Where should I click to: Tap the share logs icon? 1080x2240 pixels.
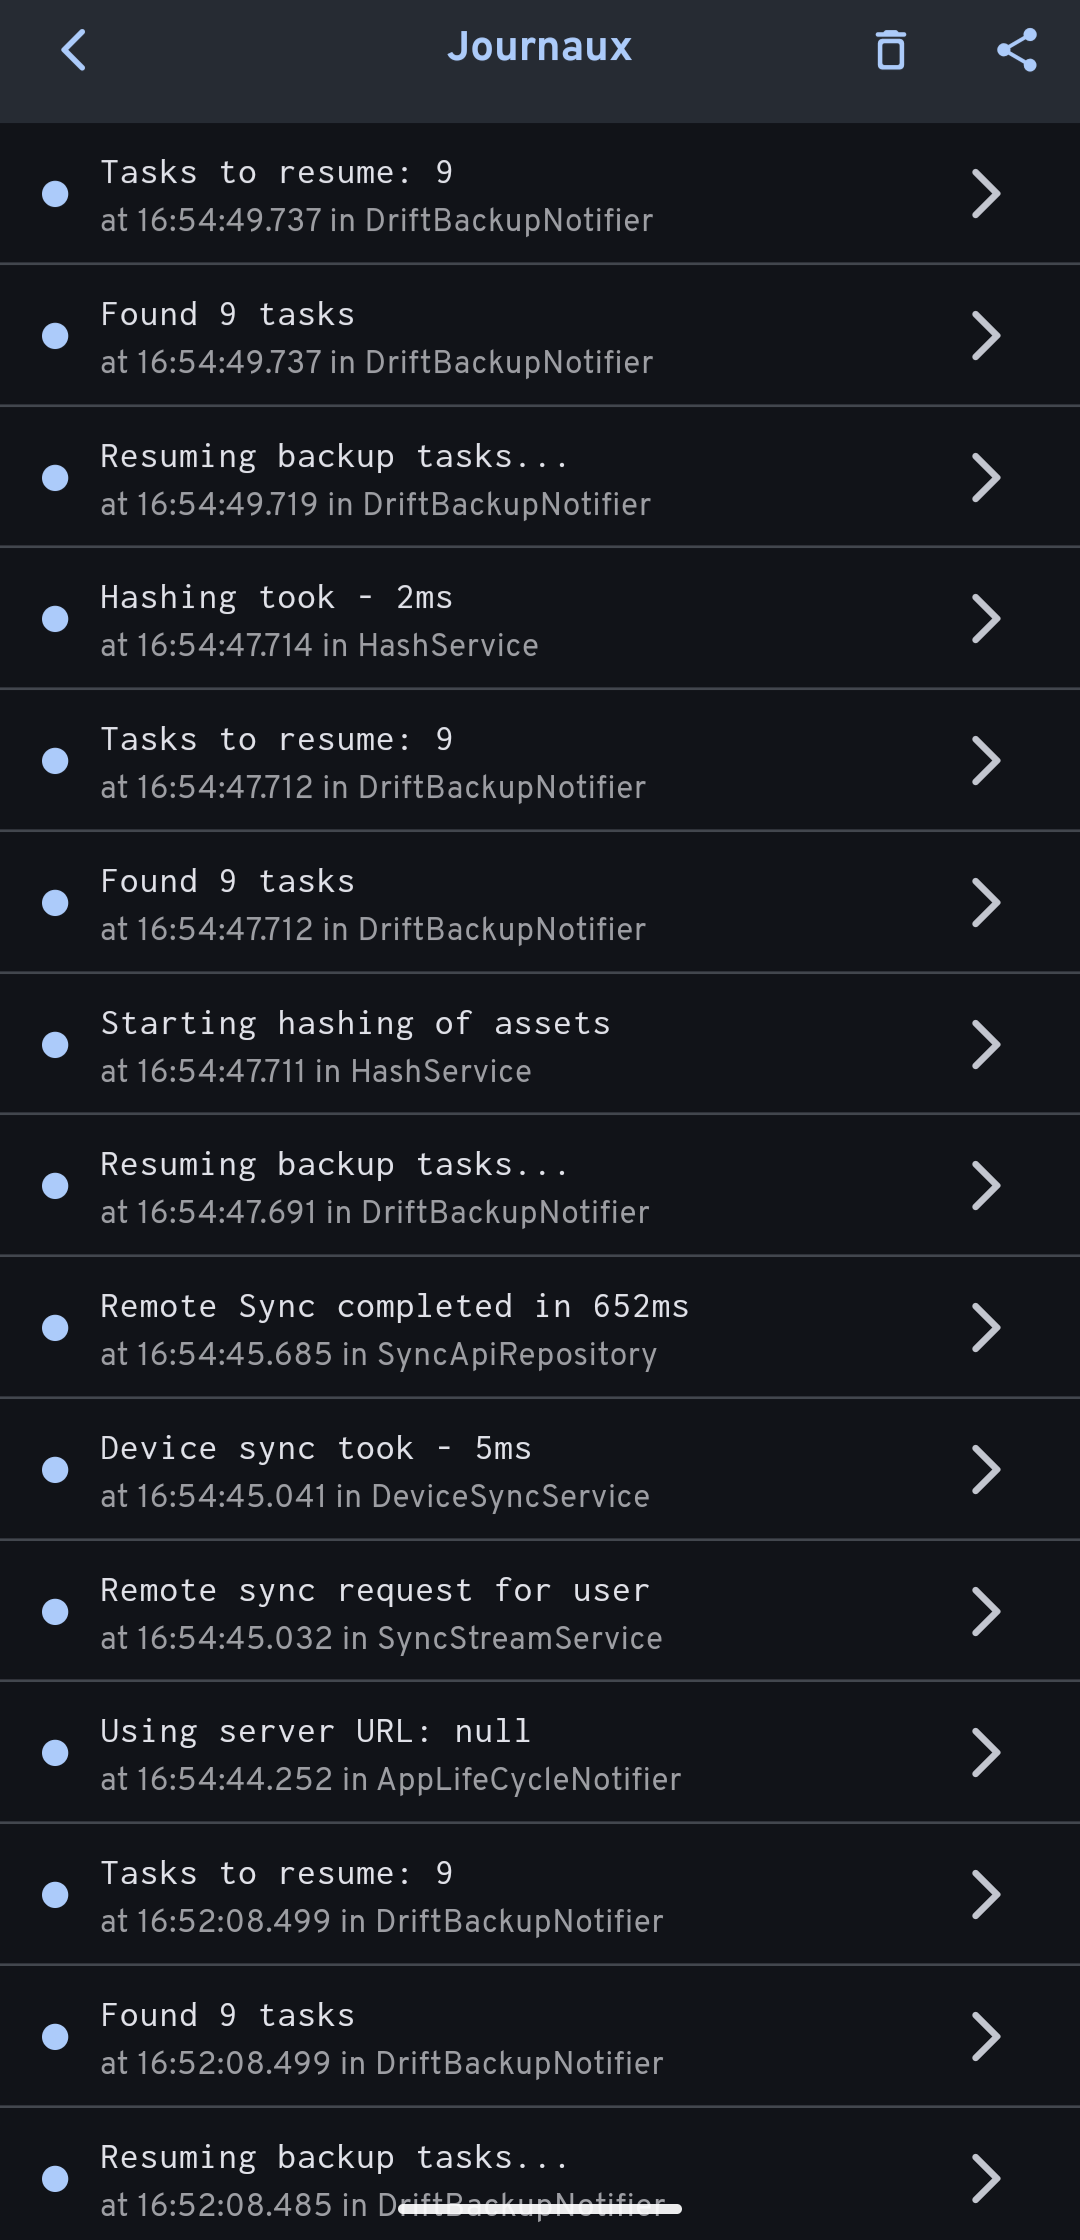[1016, 50]
